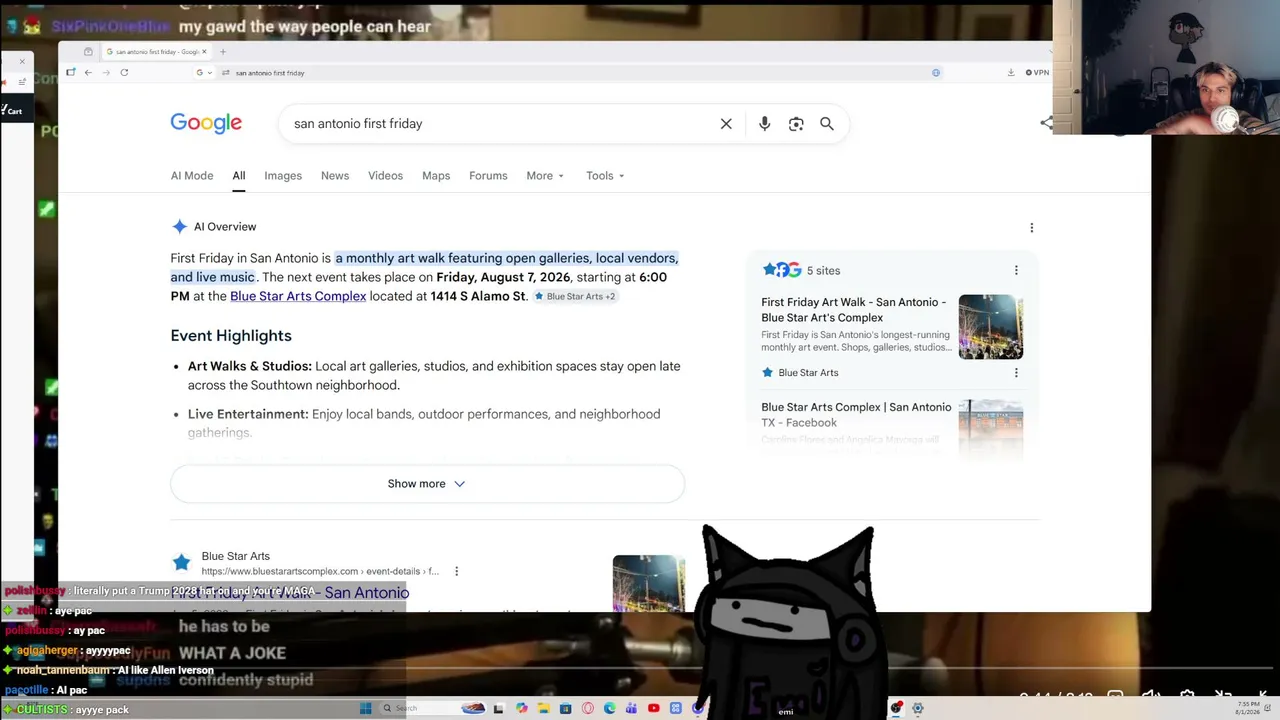Open the 5 sites card three-dot menu
The image size is (1280, 720).
pos(1016,270)
